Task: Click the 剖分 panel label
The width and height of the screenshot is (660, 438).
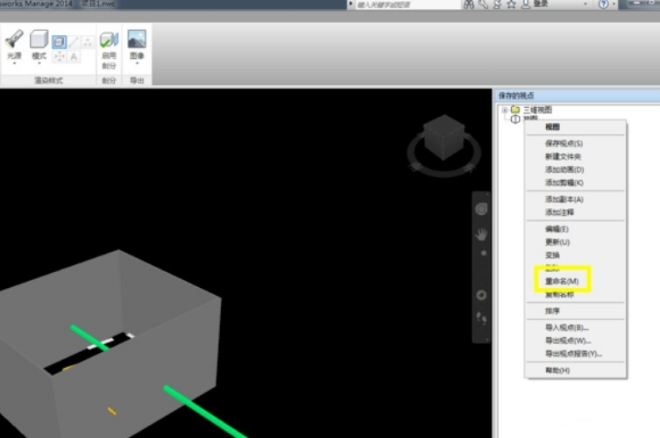Action: point(109,80)
